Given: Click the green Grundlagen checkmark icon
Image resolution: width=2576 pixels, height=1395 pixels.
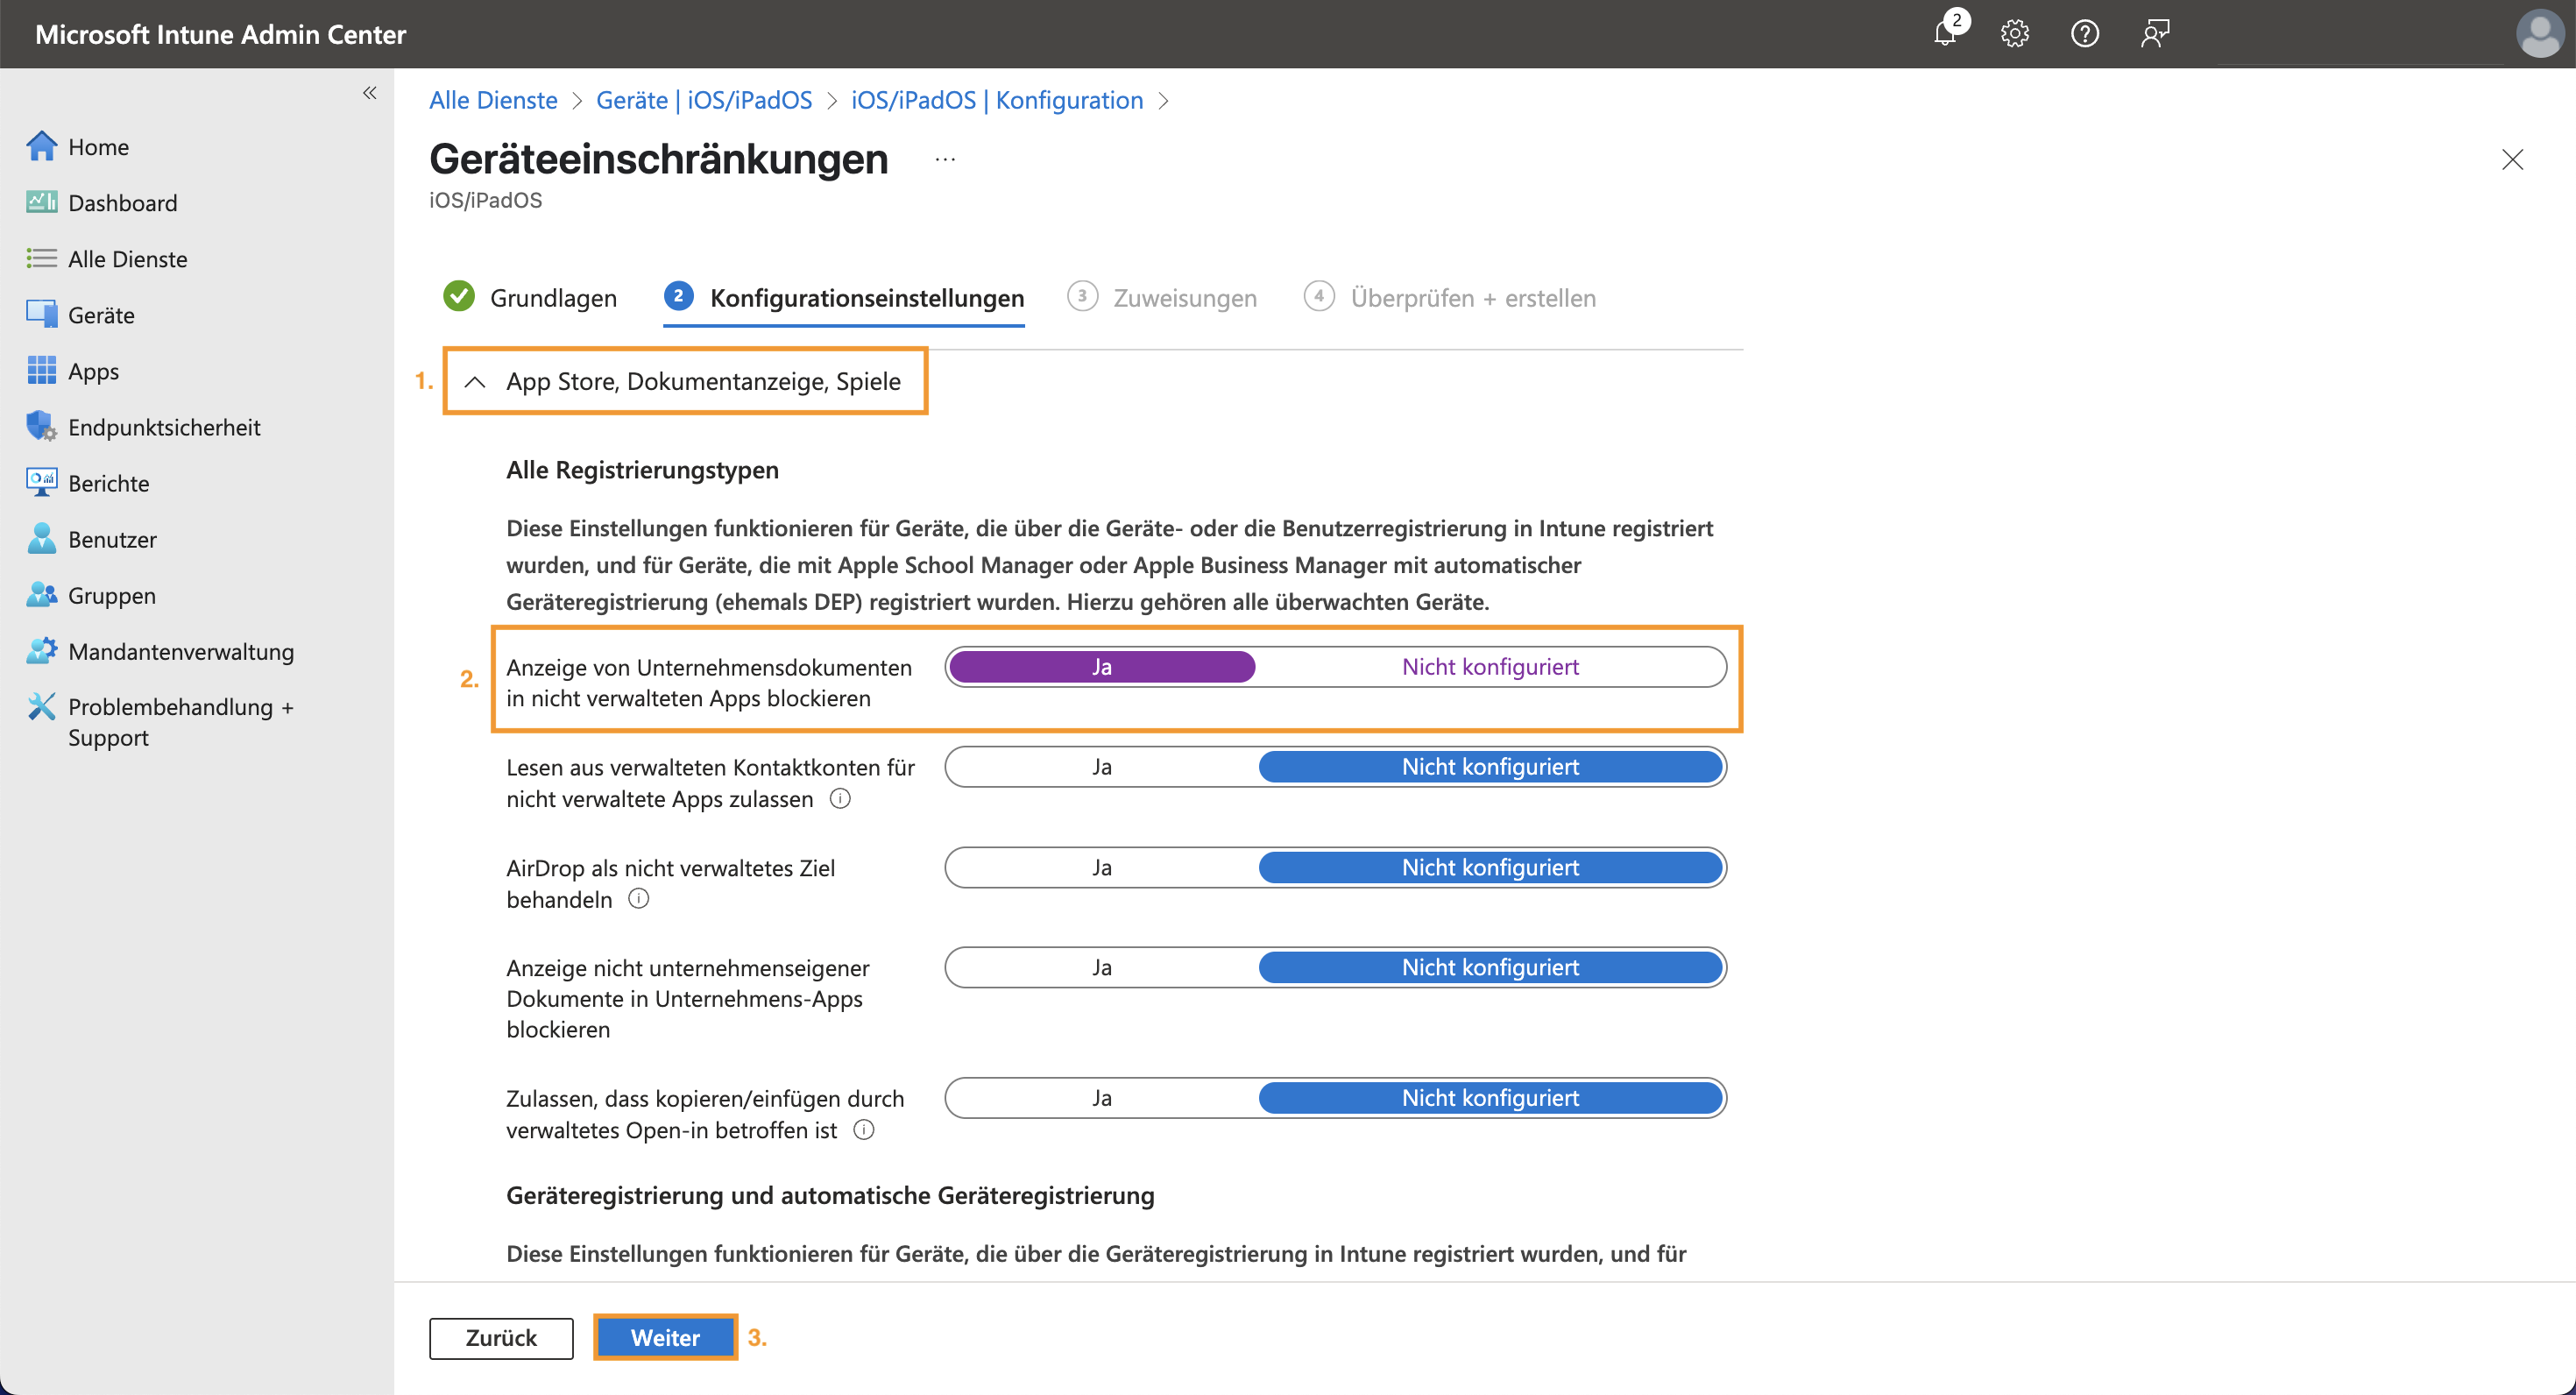Looking at the screenshot, I should pyautogui.click(x=459, y=296).
